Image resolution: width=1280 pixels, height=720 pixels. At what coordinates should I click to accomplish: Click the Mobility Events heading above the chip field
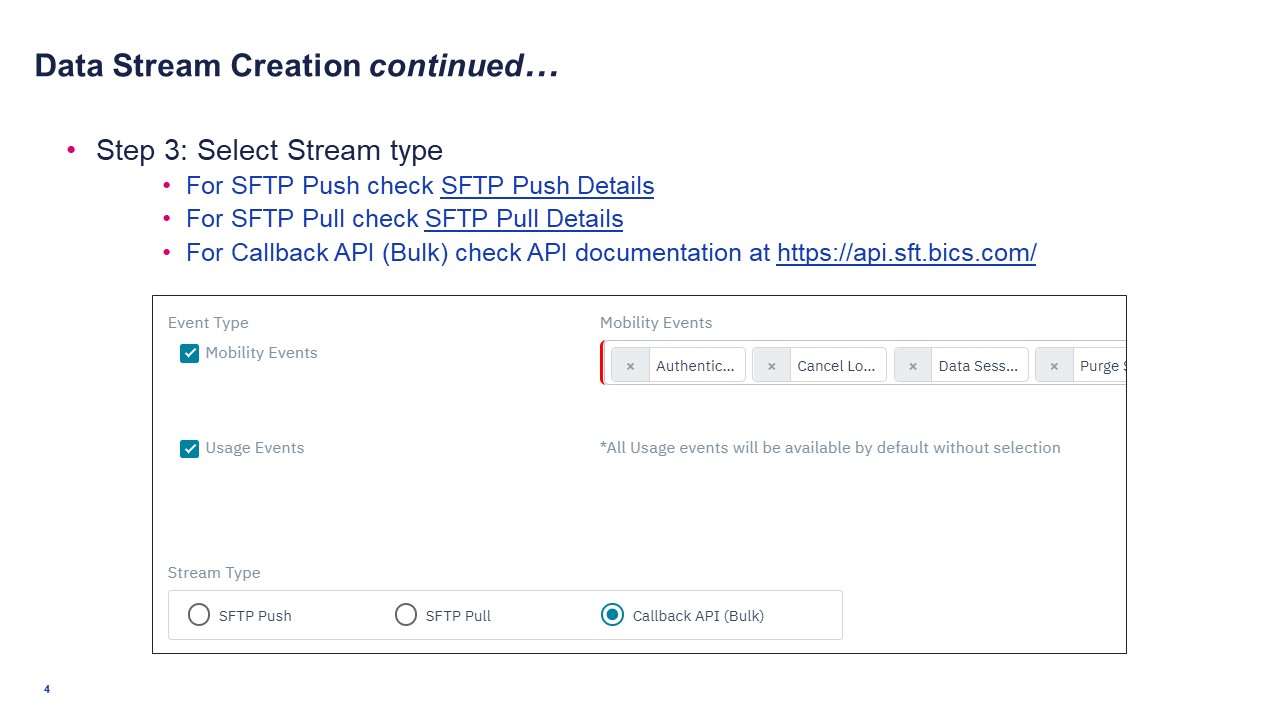(x=656, y=323)
